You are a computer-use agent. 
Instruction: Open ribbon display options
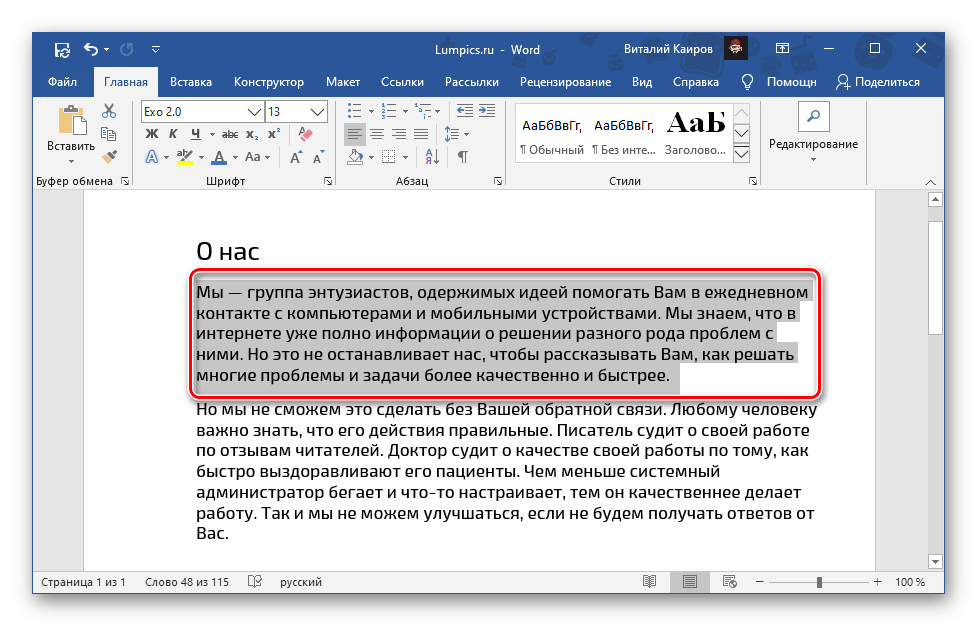782,49
